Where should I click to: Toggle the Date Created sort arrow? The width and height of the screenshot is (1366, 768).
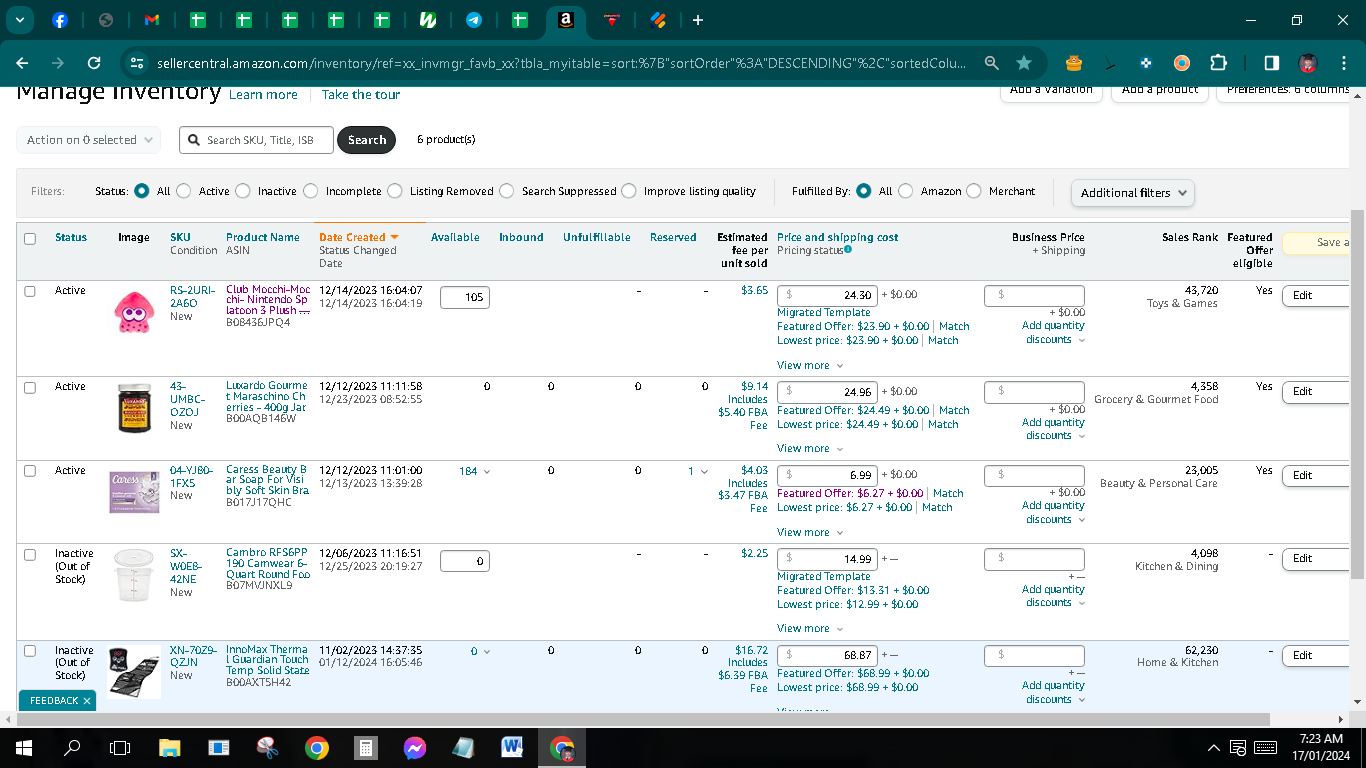click(394, 238)
